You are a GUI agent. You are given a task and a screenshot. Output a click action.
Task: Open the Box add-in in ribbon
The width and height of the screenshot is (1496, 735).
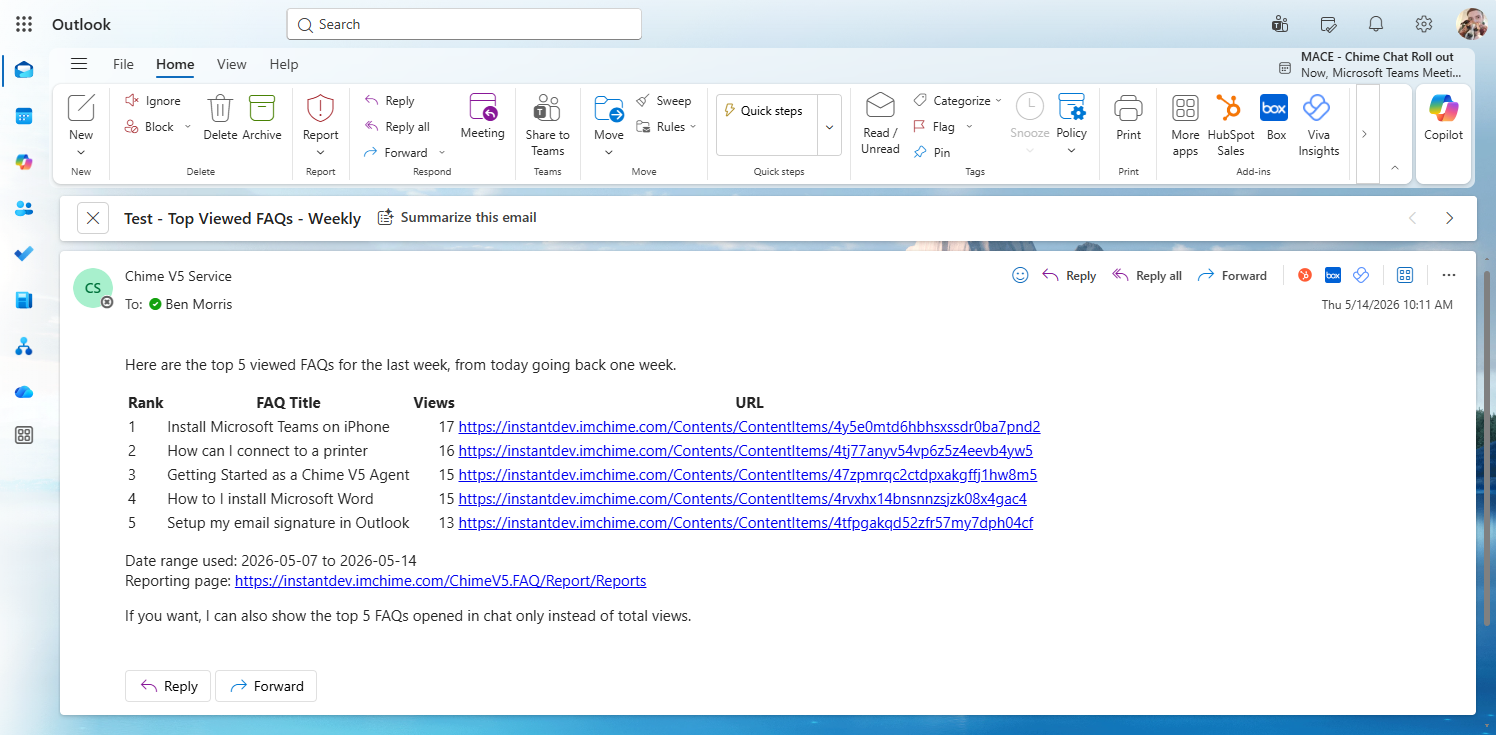[x=1275, y=118]
